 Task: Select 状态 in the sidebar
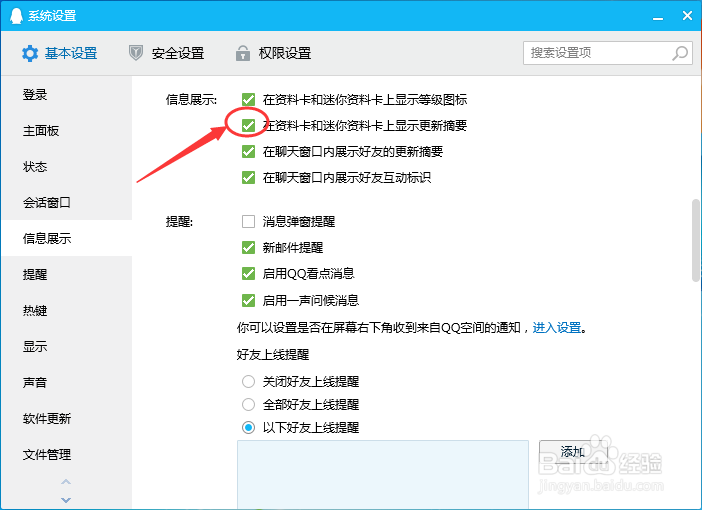point(67,167)
